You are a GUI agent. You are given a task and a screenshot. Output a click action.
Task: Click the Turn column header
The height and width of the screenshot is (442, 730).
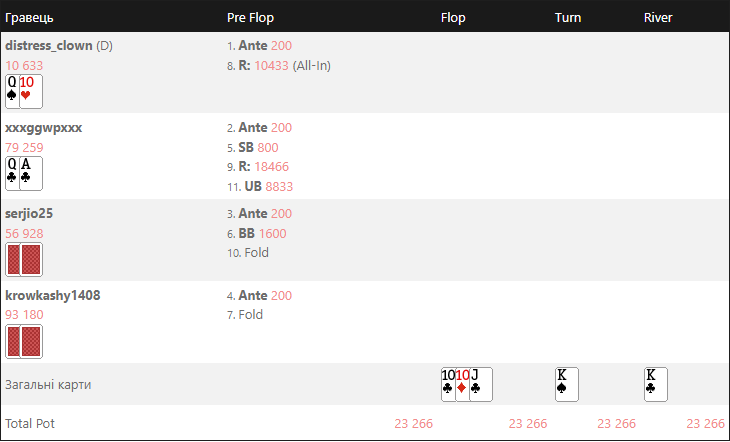click(568, 18)
